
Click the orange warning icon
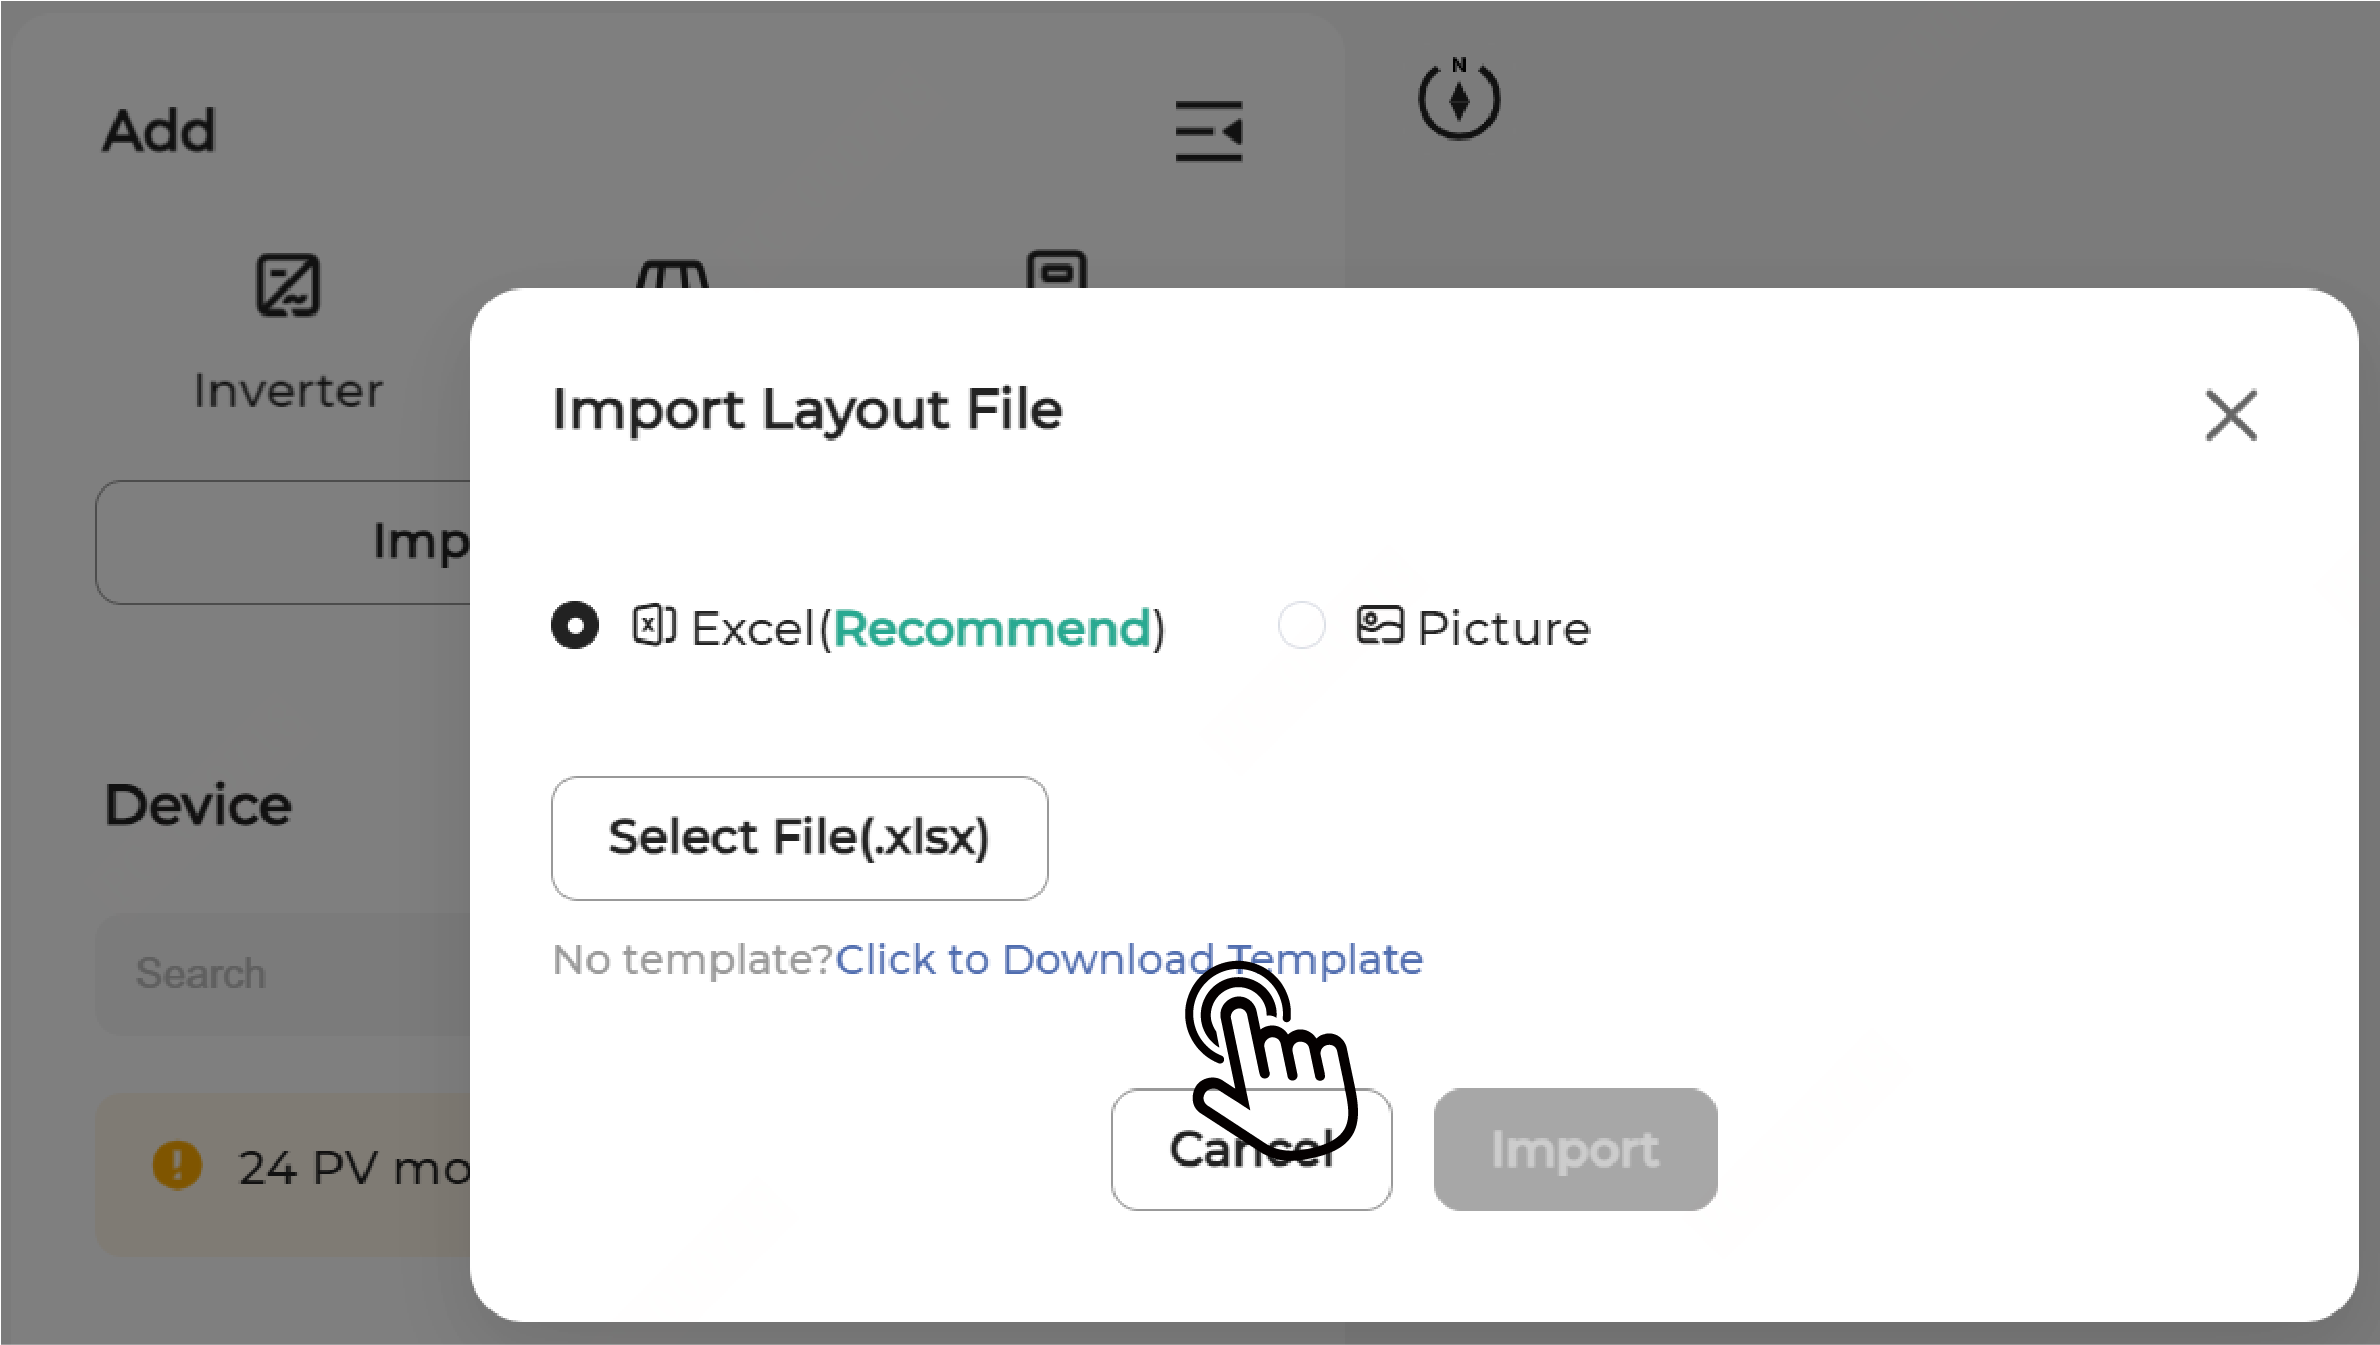point(177,1165)
